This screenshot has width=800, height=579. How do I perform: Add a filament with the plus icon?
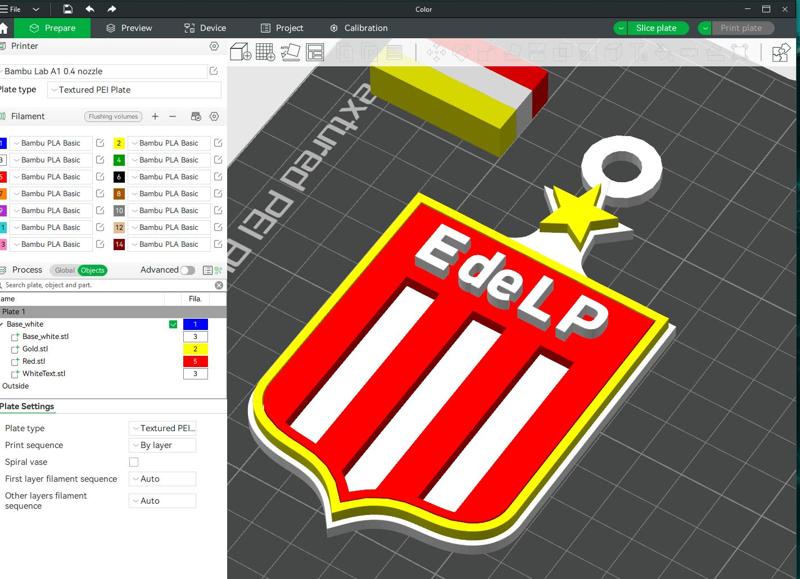pos(155,116)
